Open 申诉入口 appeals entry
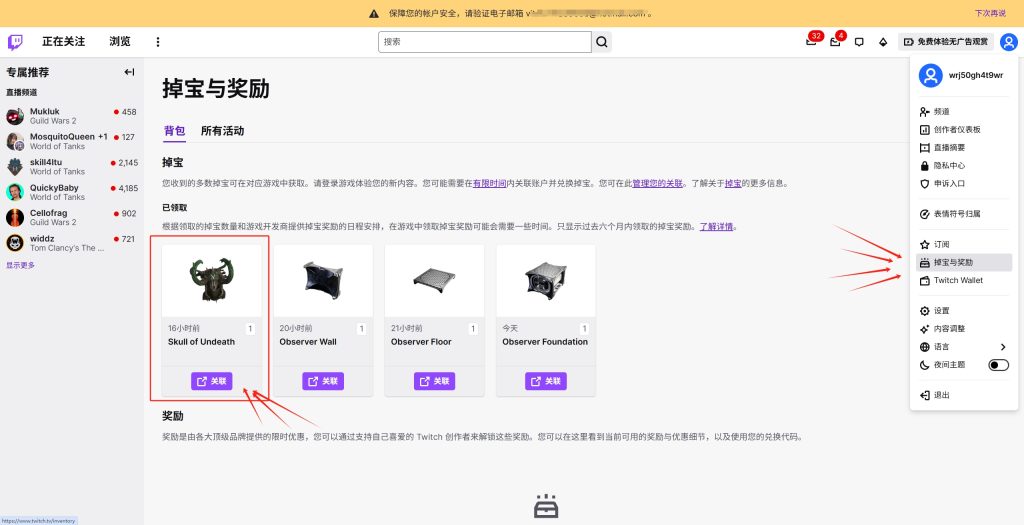This screenshot has height=525, width=1024. [x=965, y=184]
